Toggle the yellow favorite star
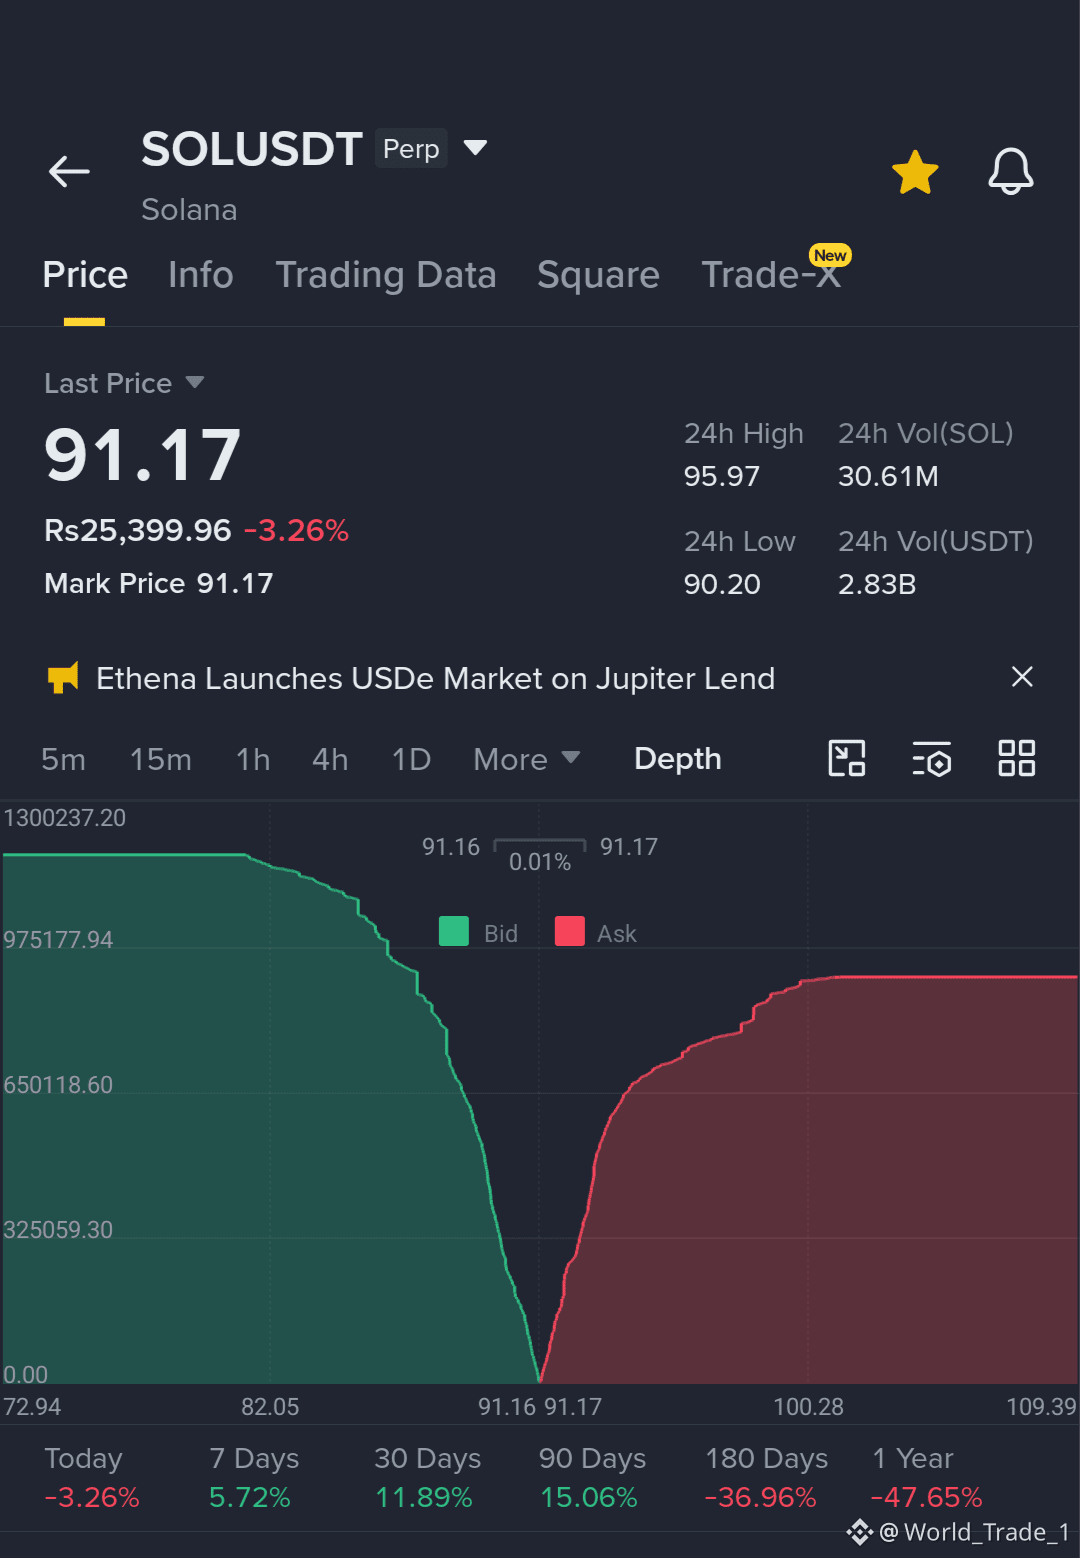Image resolution: width=1080 pixels, height=1558 pixels. pos(915,172)
